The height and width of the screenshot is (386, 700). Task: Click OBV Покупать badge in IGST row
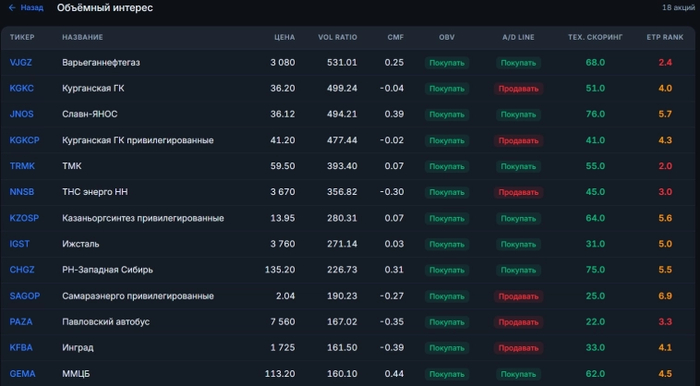[447, 245]
